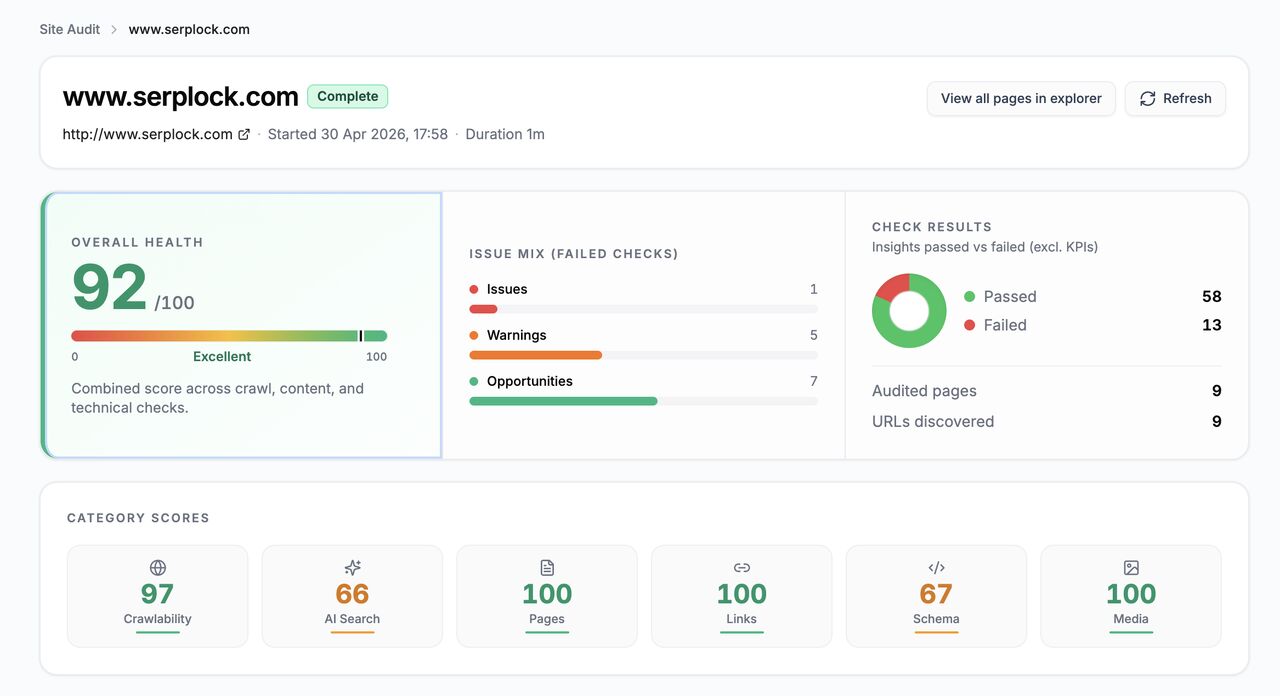Click the Refresh button
This screenshot has height=696, width=1280.
(1175, 98)
